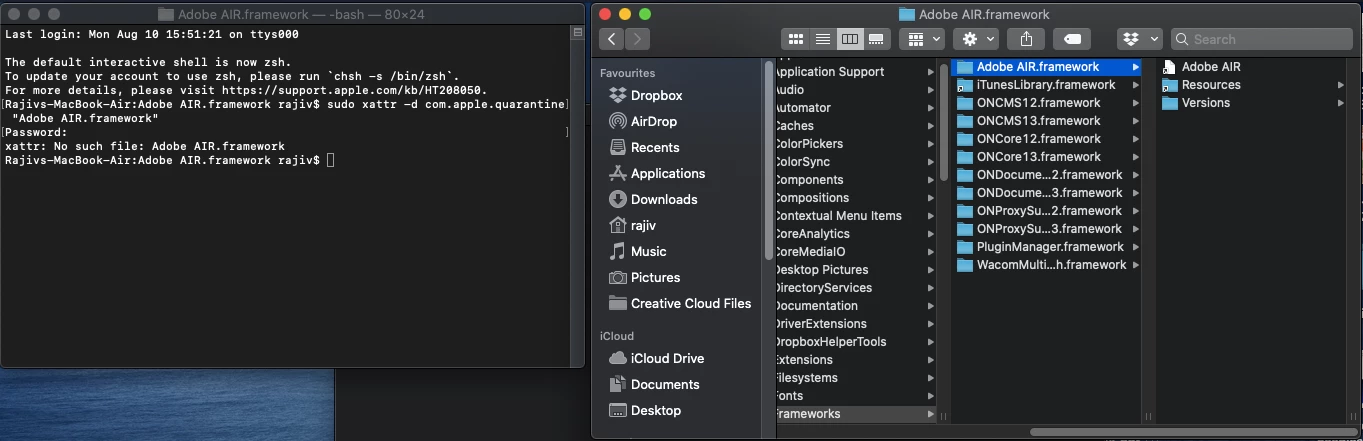The height and width of the screenshot is (441, 1363).
Task: Expand the Resources folder arrow
Action: point(1341,85)
